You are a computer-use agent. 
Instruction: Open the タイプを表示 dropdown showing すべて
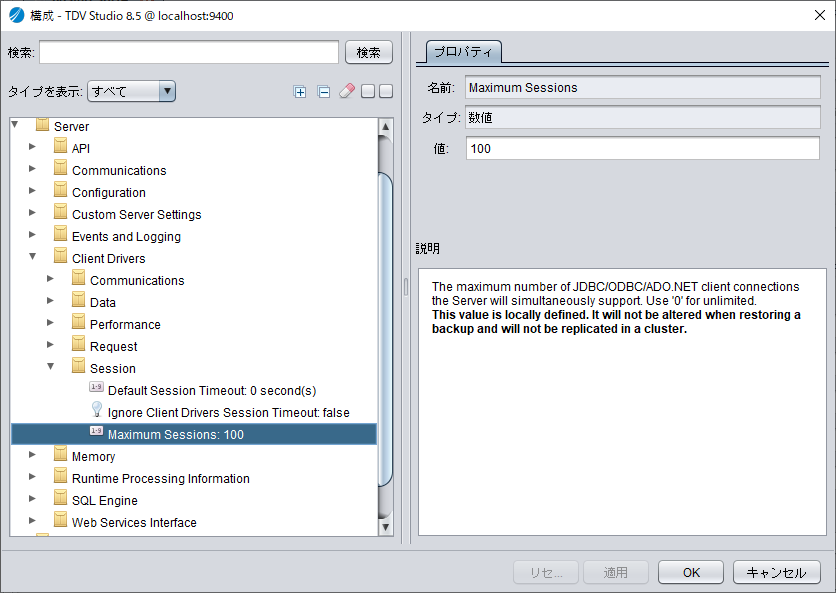[x=131, y=91]
